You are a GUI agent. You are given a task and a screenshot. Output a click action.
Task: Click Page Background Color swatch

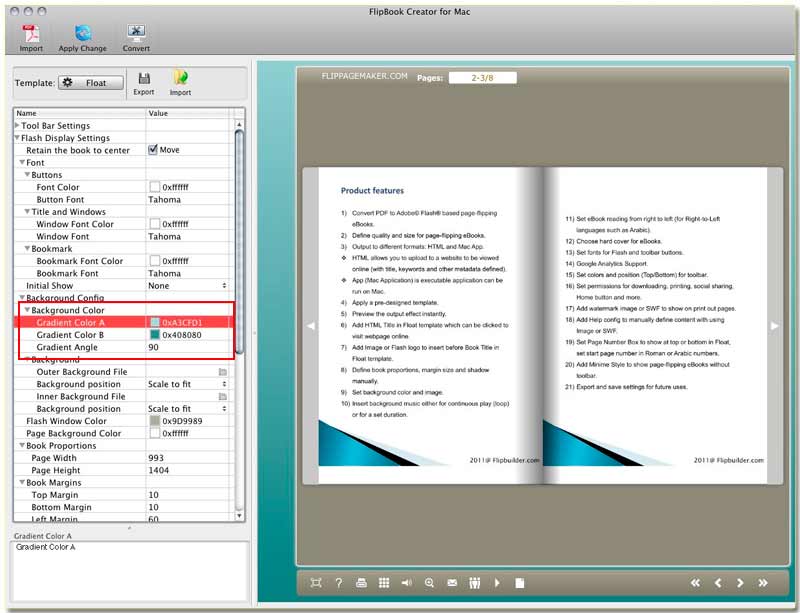(155, 433)
